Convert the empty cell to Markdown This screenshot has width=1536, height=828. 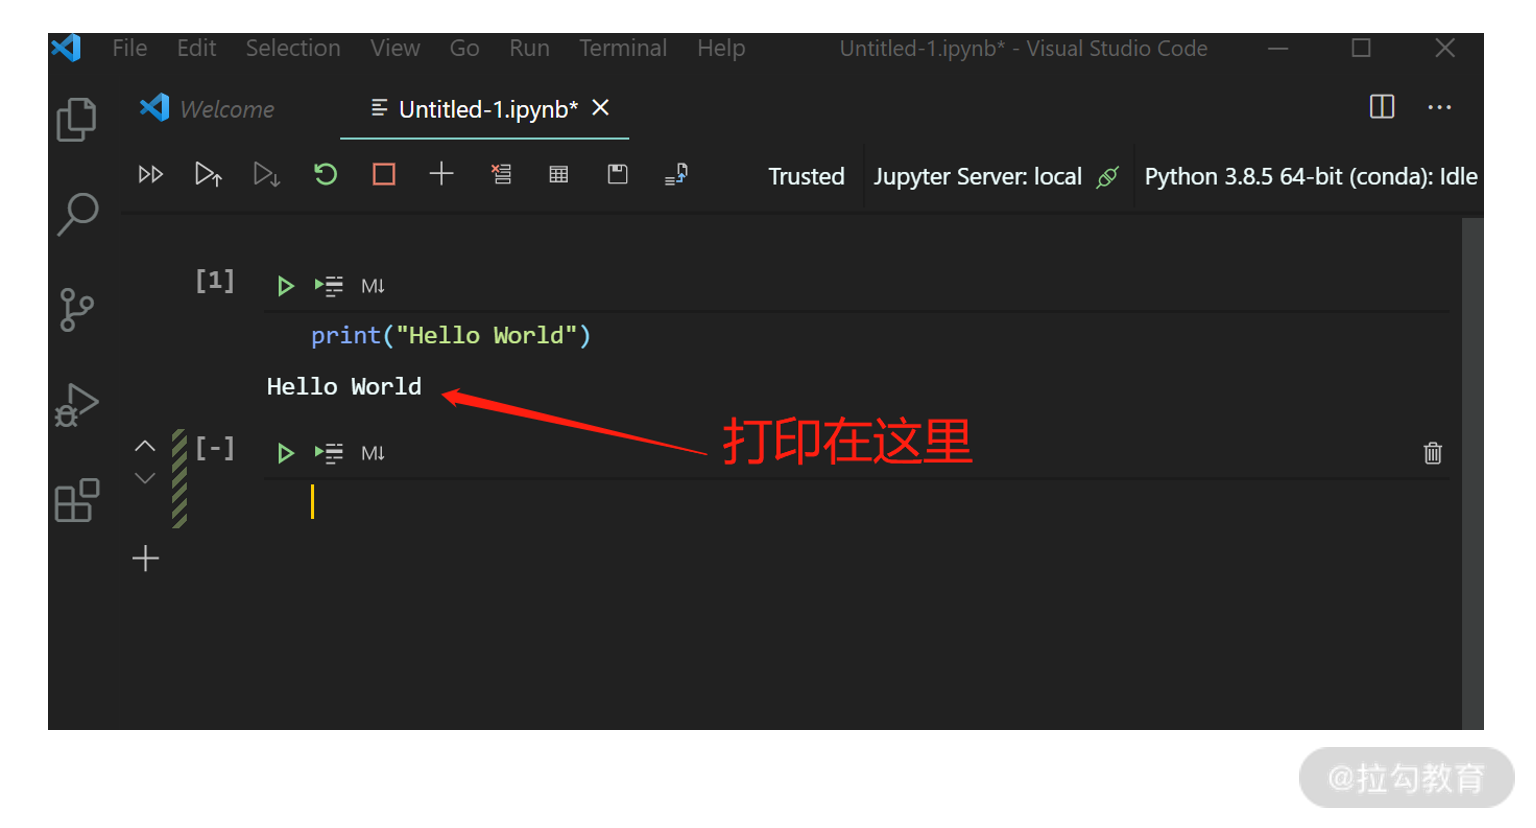pos(373,453)
